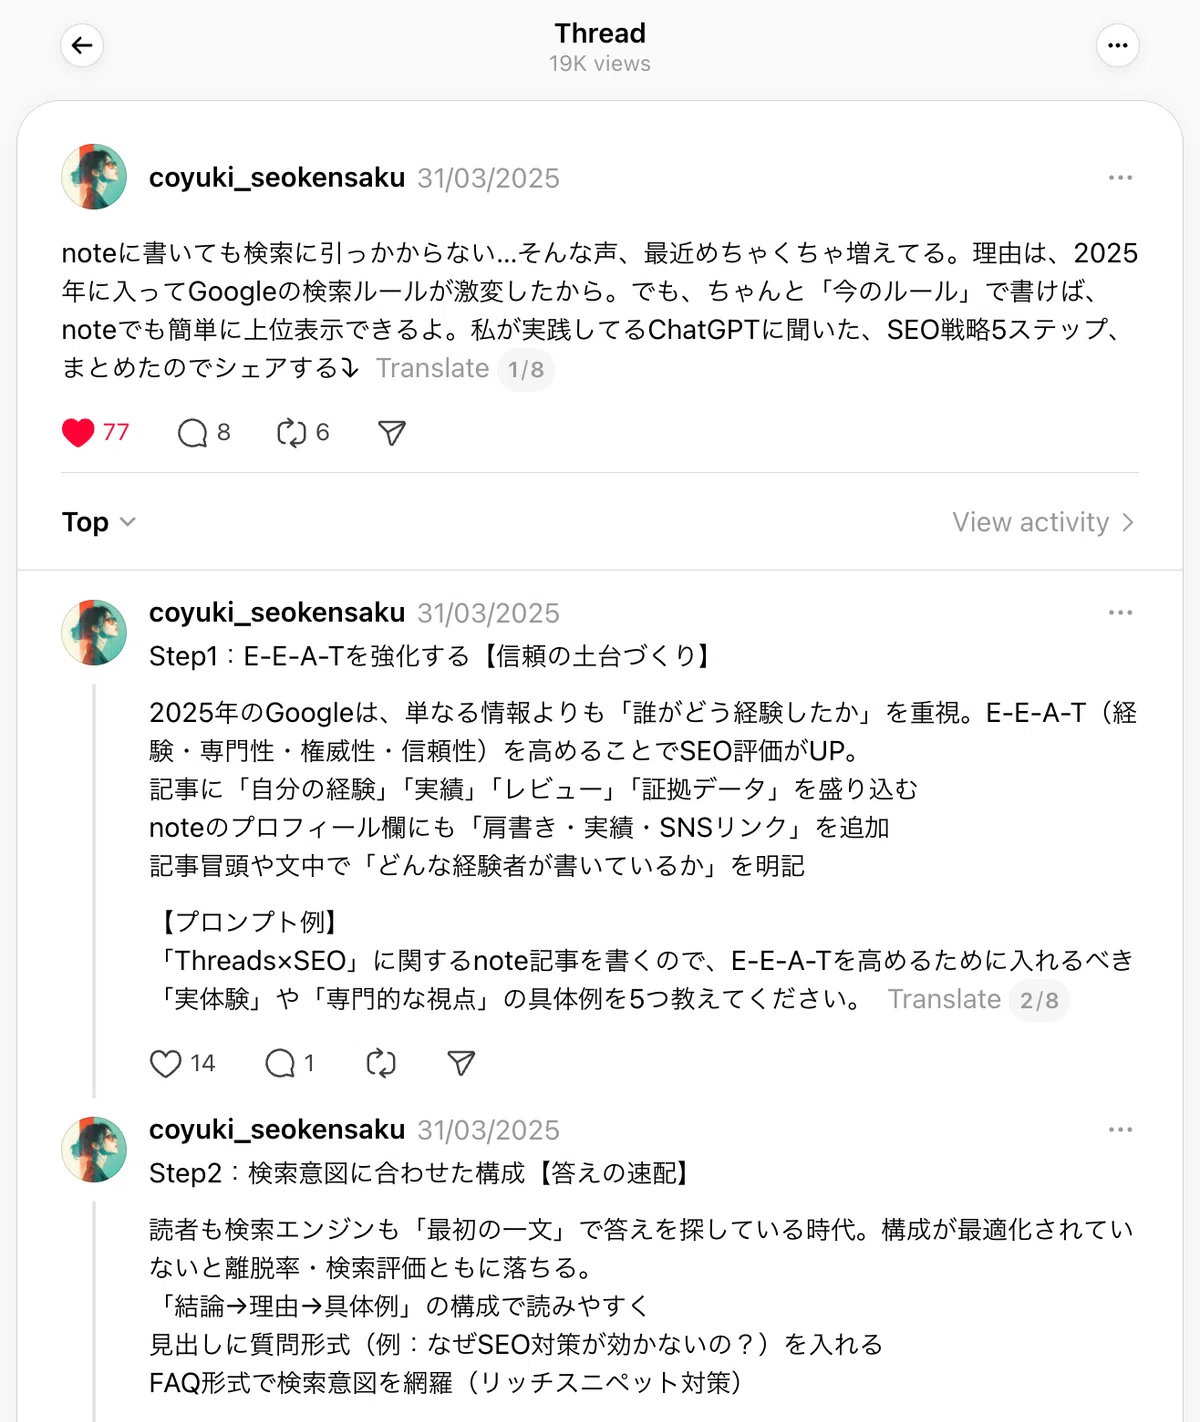The image size is (1200, 1422).
Task: Like the Step1 reply with 14 likes
Action: [165, 1064]
